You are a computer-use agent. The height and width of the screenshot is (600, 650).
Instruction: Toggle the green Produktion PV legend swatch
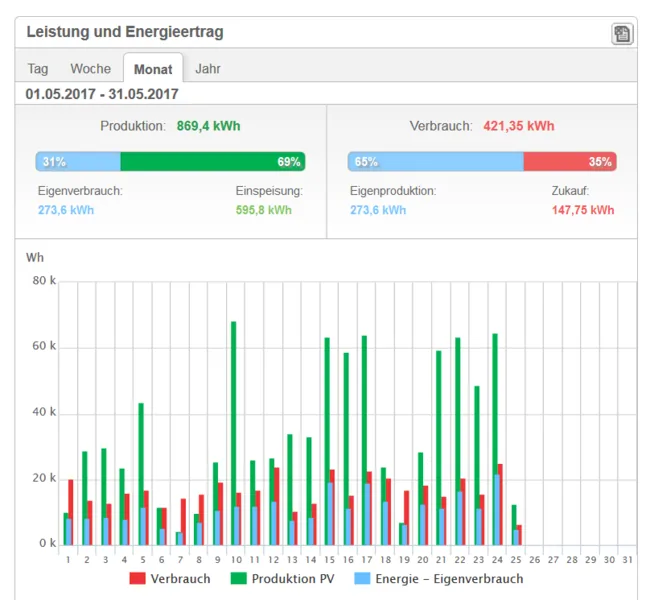click(x=238, y=578)
